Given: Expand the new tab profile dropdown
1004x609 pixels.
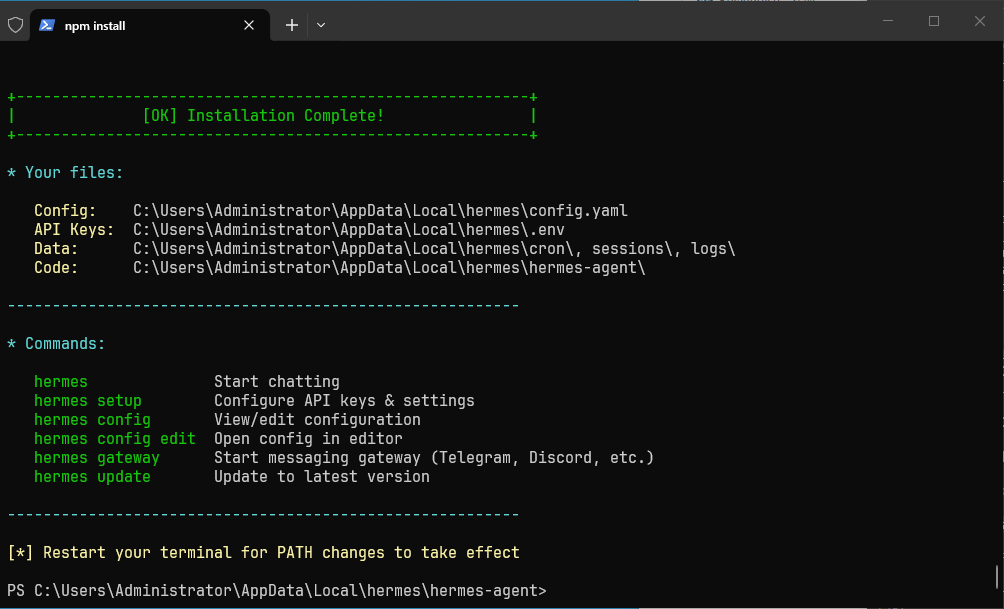Looking at the screenshot, I should [321, 25].
